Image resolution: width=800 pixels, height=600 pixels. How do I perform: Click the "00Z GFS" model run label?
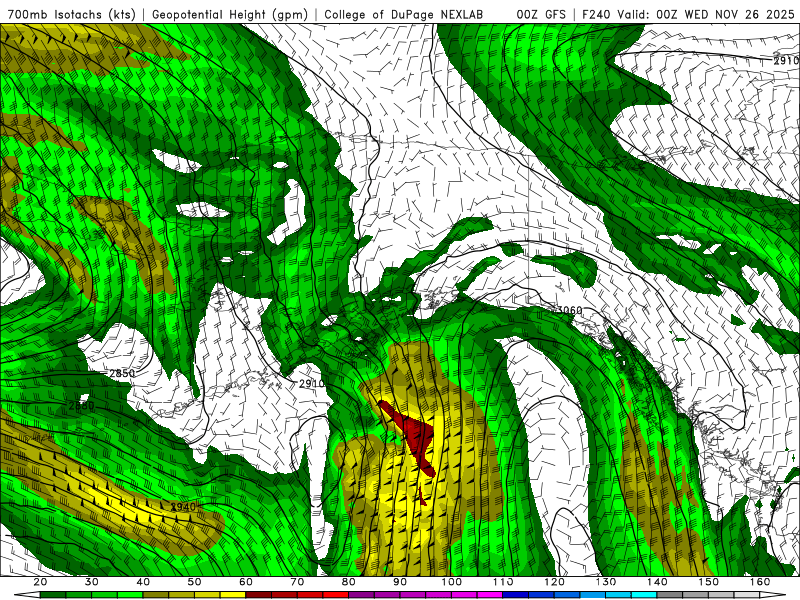tap(541, 15)
